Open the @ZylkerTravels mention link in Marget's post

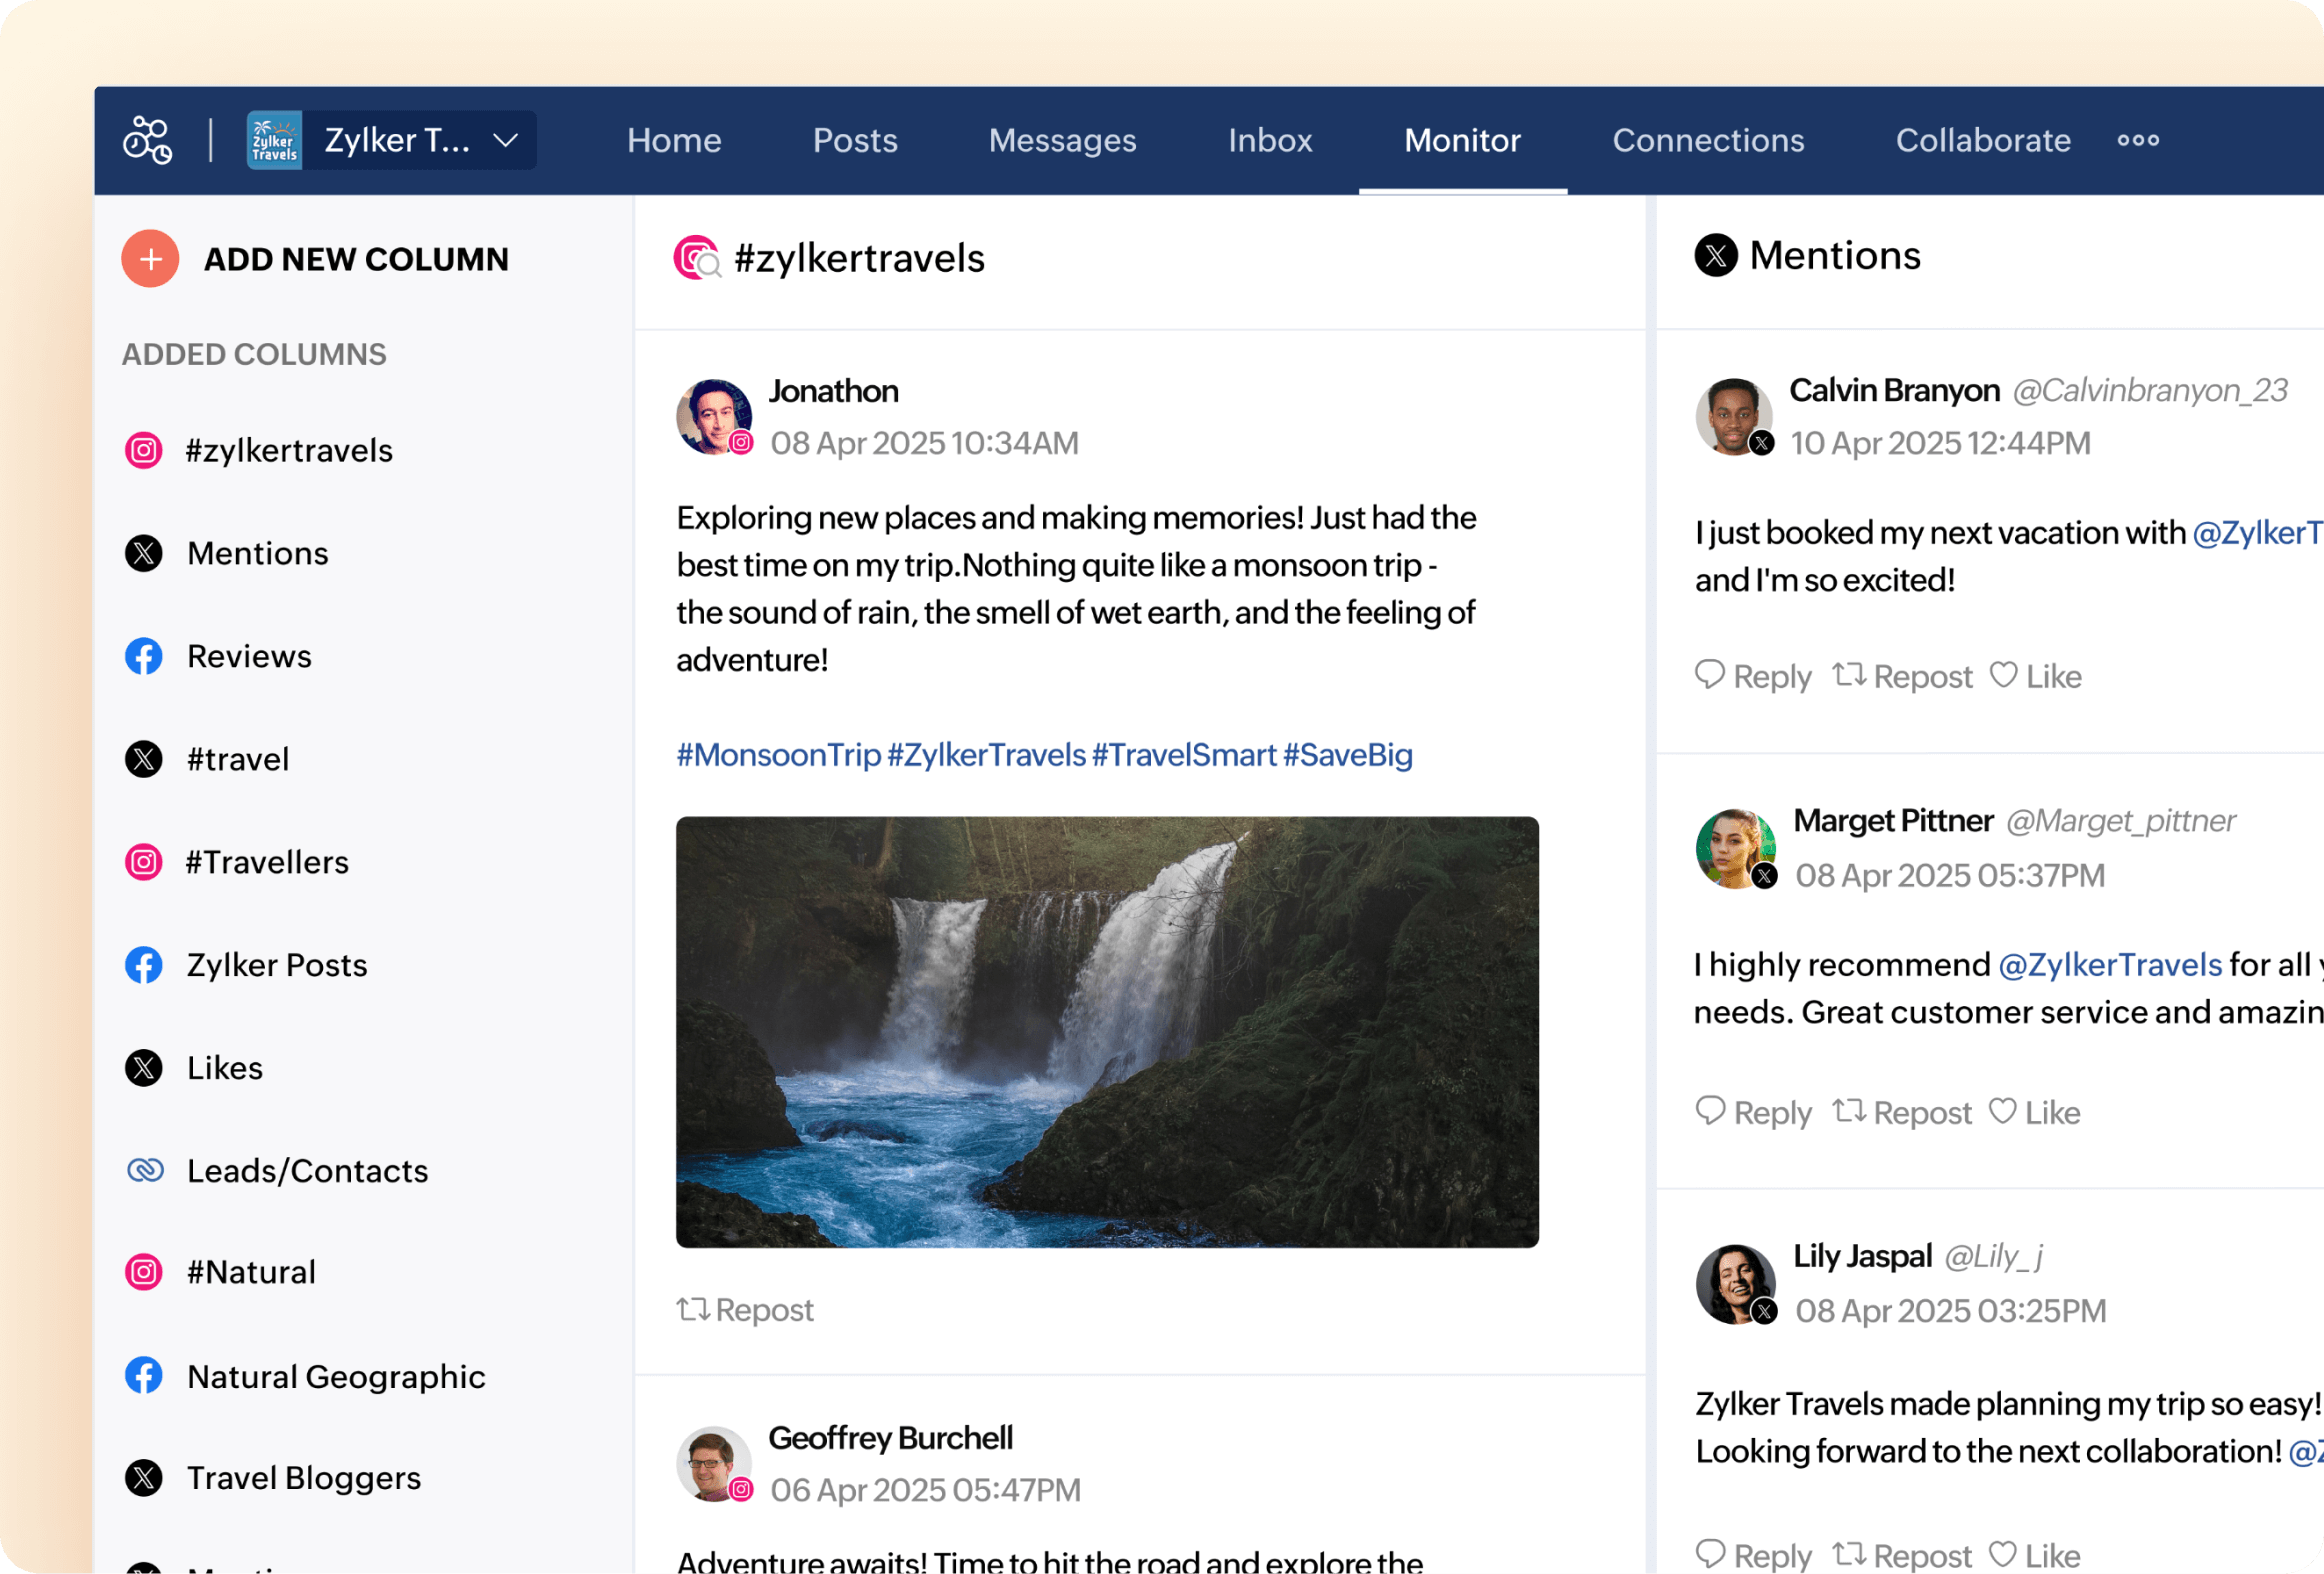pos(2109,964)
